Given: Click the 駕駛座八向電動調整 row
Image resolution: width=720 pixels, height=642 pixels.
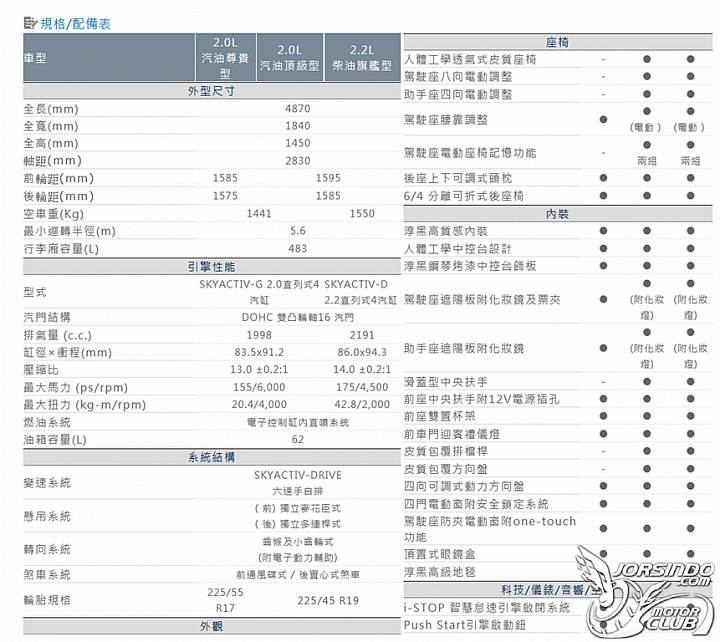Looking at the screenshot, I should pos(558,77).
